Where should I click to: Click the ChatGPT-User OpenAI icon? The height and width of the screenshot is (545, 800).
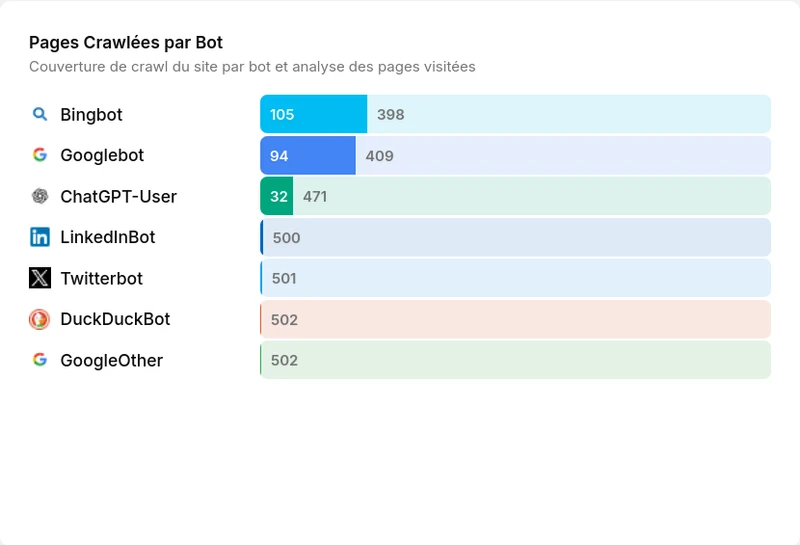(x=40, y=196)
